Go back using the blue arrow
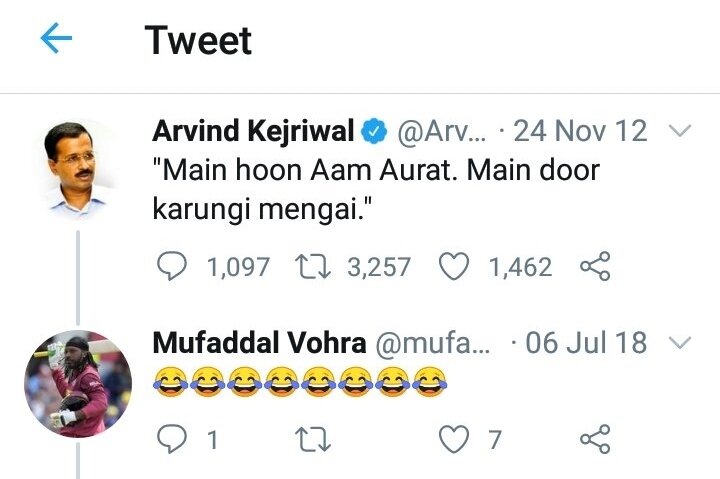720x479 pixels. [56, 40]
